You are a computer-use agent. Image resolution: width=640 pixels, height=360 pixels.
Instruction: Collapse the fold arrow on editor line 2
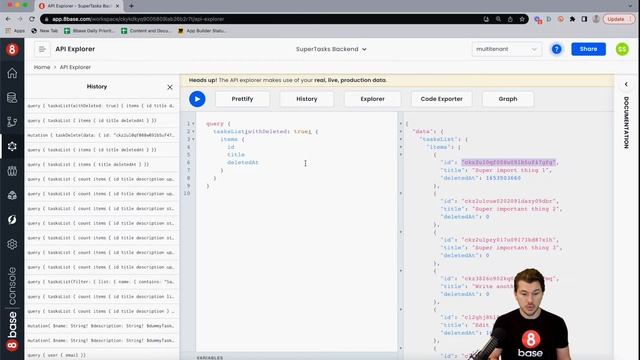[x=193, y=131]
